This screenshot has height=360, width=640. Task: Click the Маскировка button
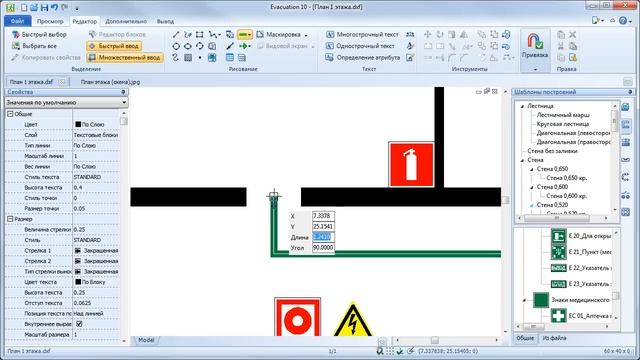tap(279, 35)
